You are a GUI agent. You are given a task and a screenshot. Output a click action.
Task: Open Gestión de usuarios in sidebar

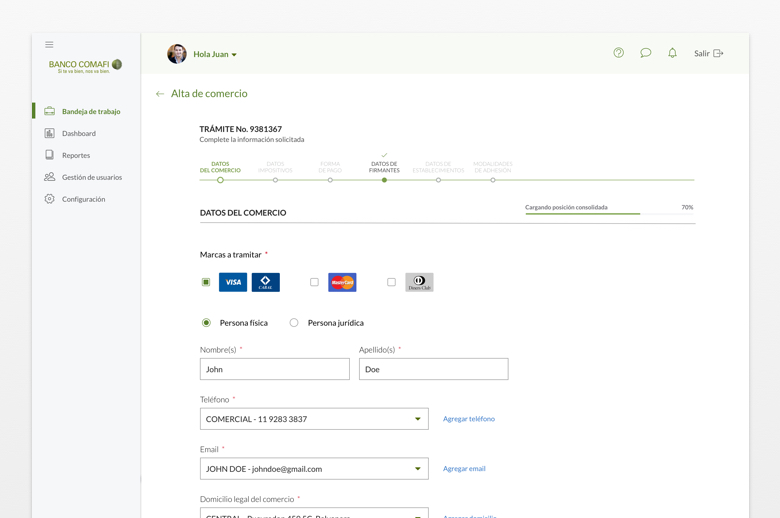point(91,177)
